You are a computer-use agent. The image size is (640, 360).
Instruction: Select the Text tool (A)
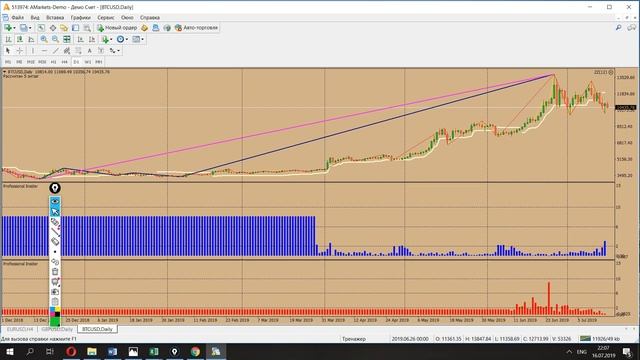(x=89, y=51)
